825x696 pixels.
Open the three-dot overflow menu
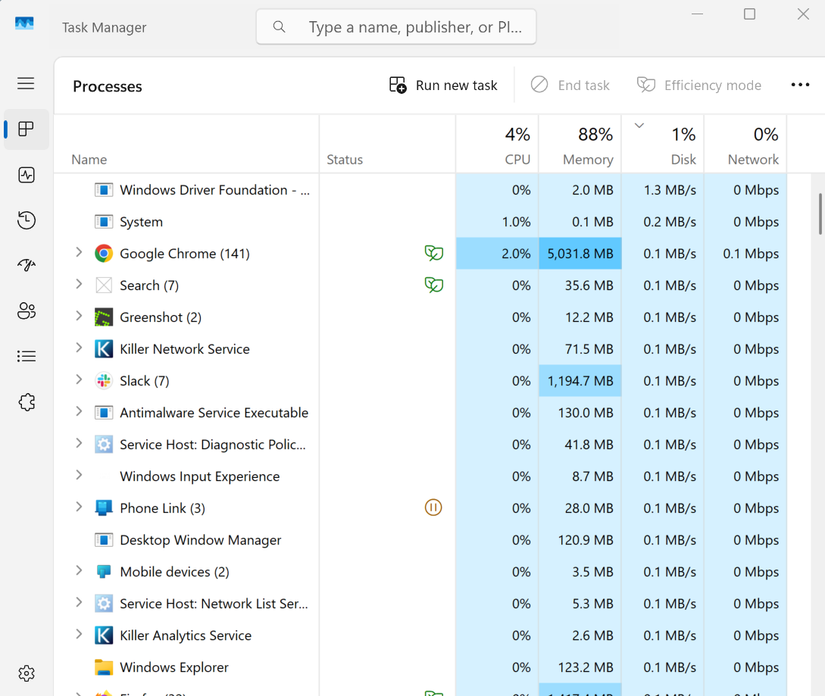tap(800, 85)
